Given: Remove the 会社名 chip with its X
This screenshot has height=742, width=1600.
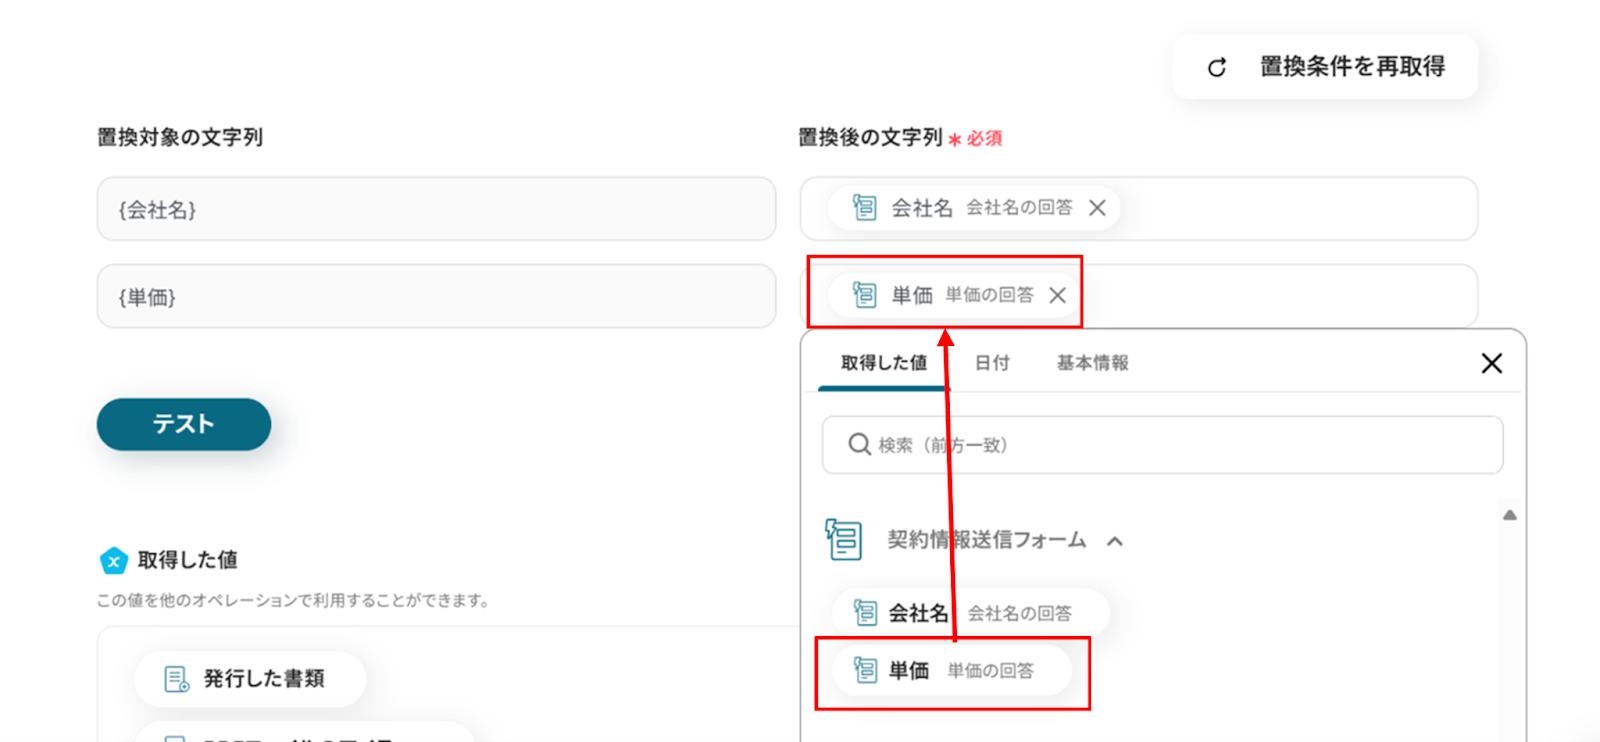Looking at the screenshot, I should 1097,208.
